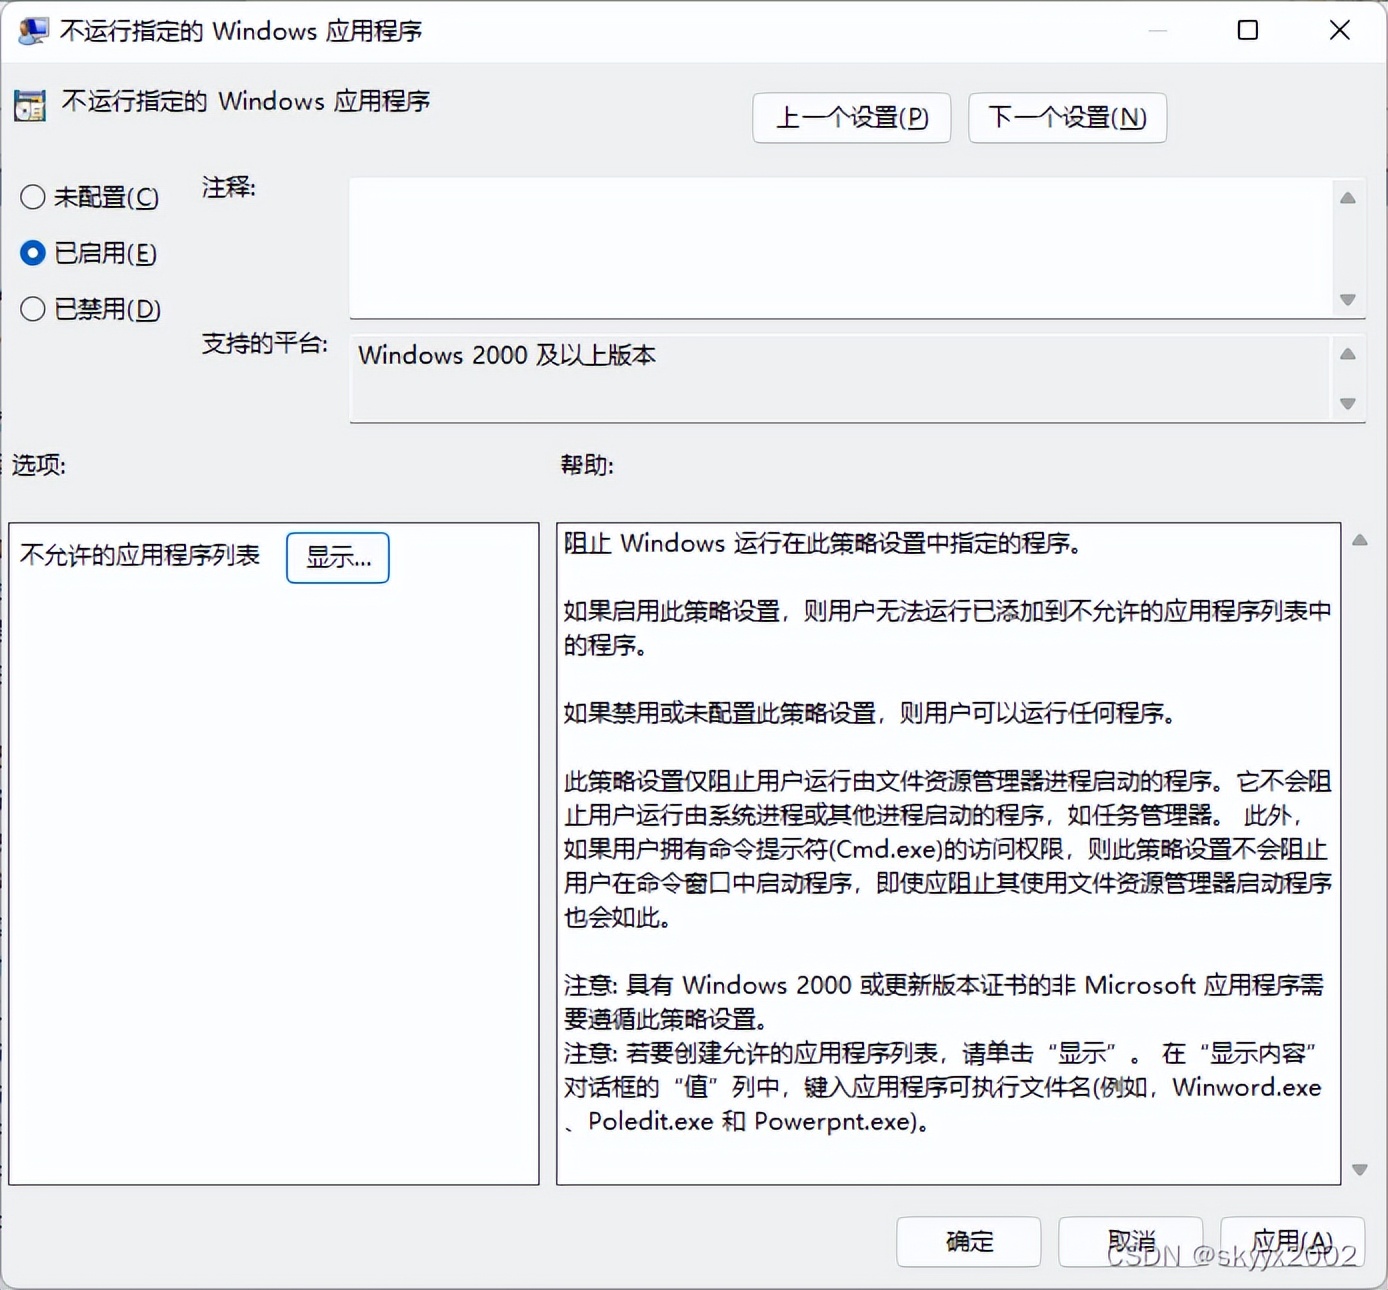Image resolution: width=1388 pixels, height=1290 pixels.
Task: Open the disallowed applications list via 显示...
Action: (x=337, y=558)
